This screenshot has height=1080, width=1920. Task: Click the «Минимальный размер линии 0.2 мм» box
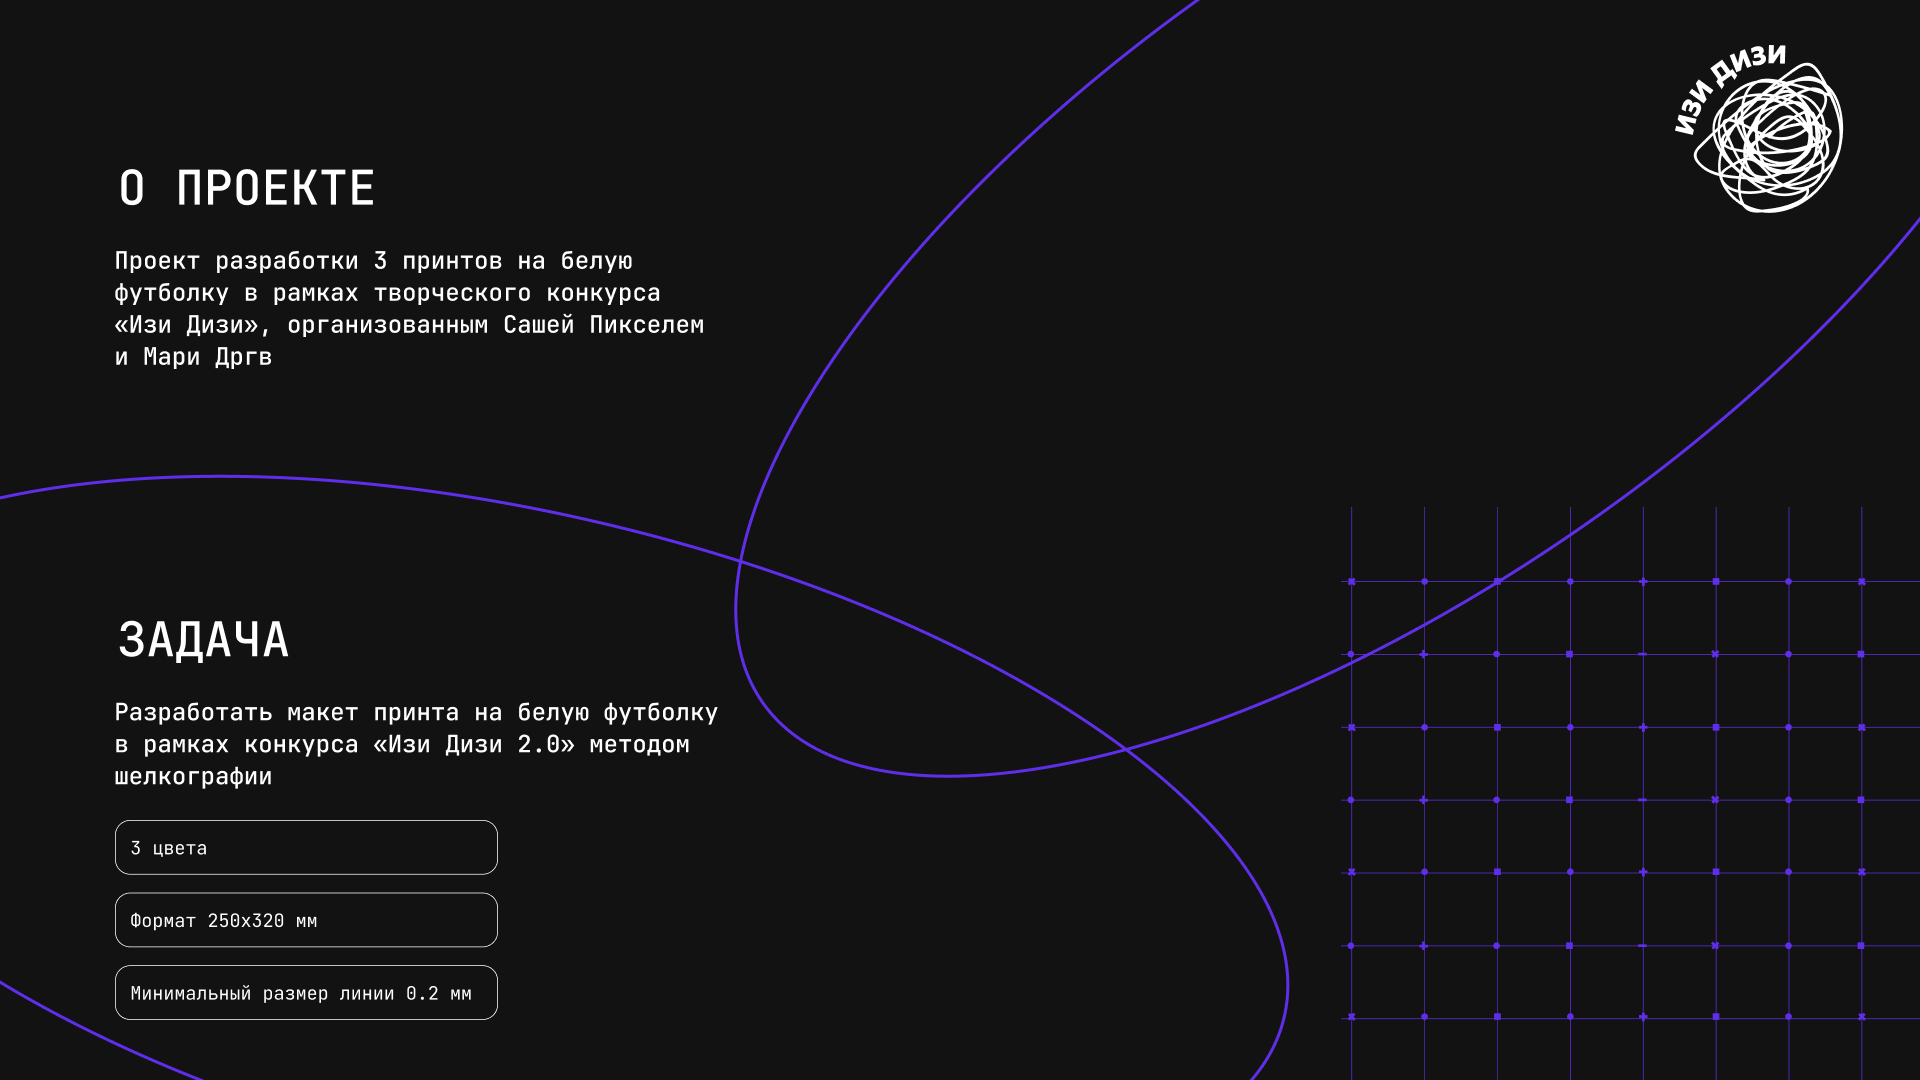click(306, 993)
